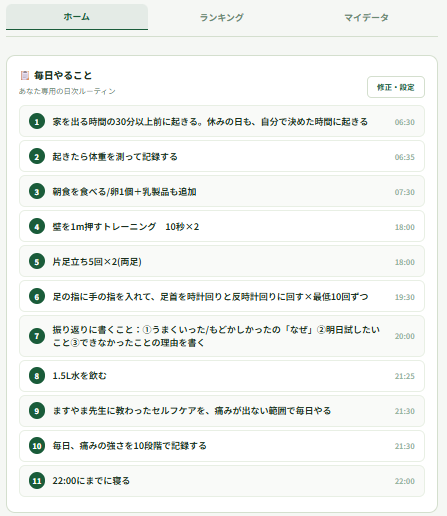
Task: Switch to the ランキング tab
Action: click(x=222, y=17)
